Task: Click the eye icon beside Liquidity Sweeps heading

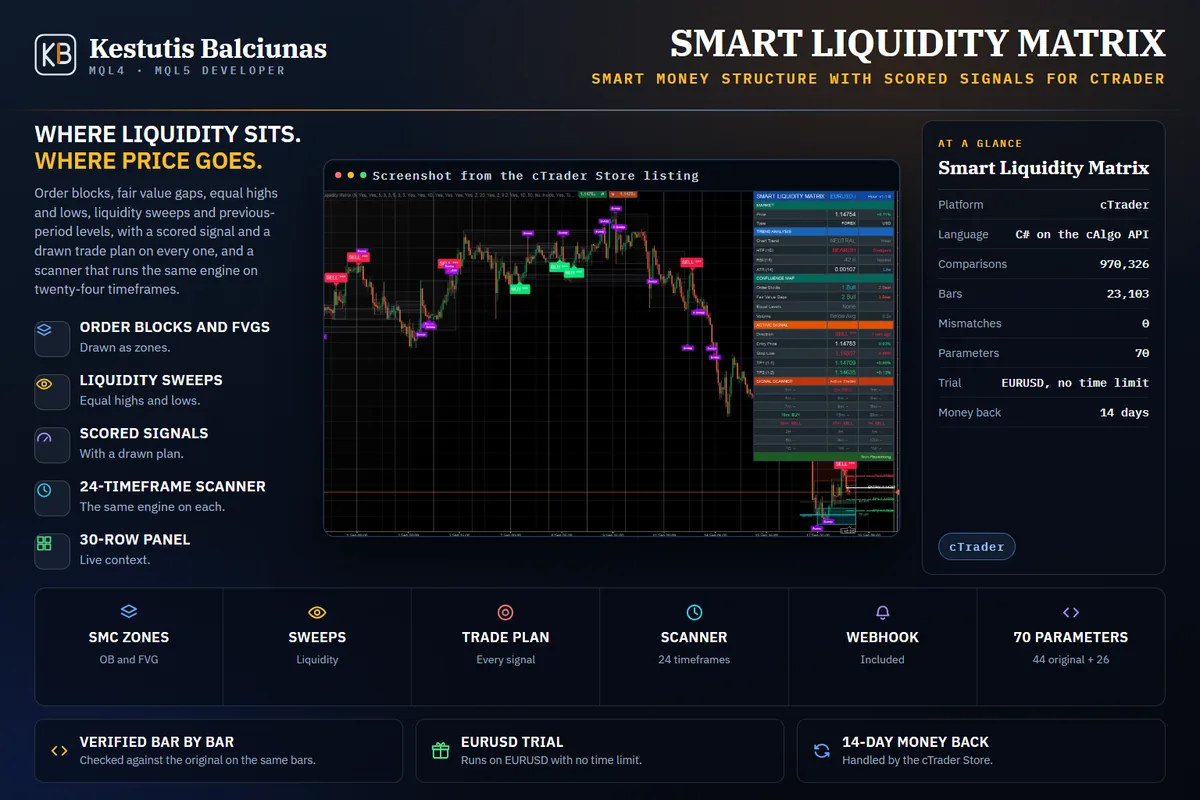Action: pyautogui.click(x=44, y=383)
